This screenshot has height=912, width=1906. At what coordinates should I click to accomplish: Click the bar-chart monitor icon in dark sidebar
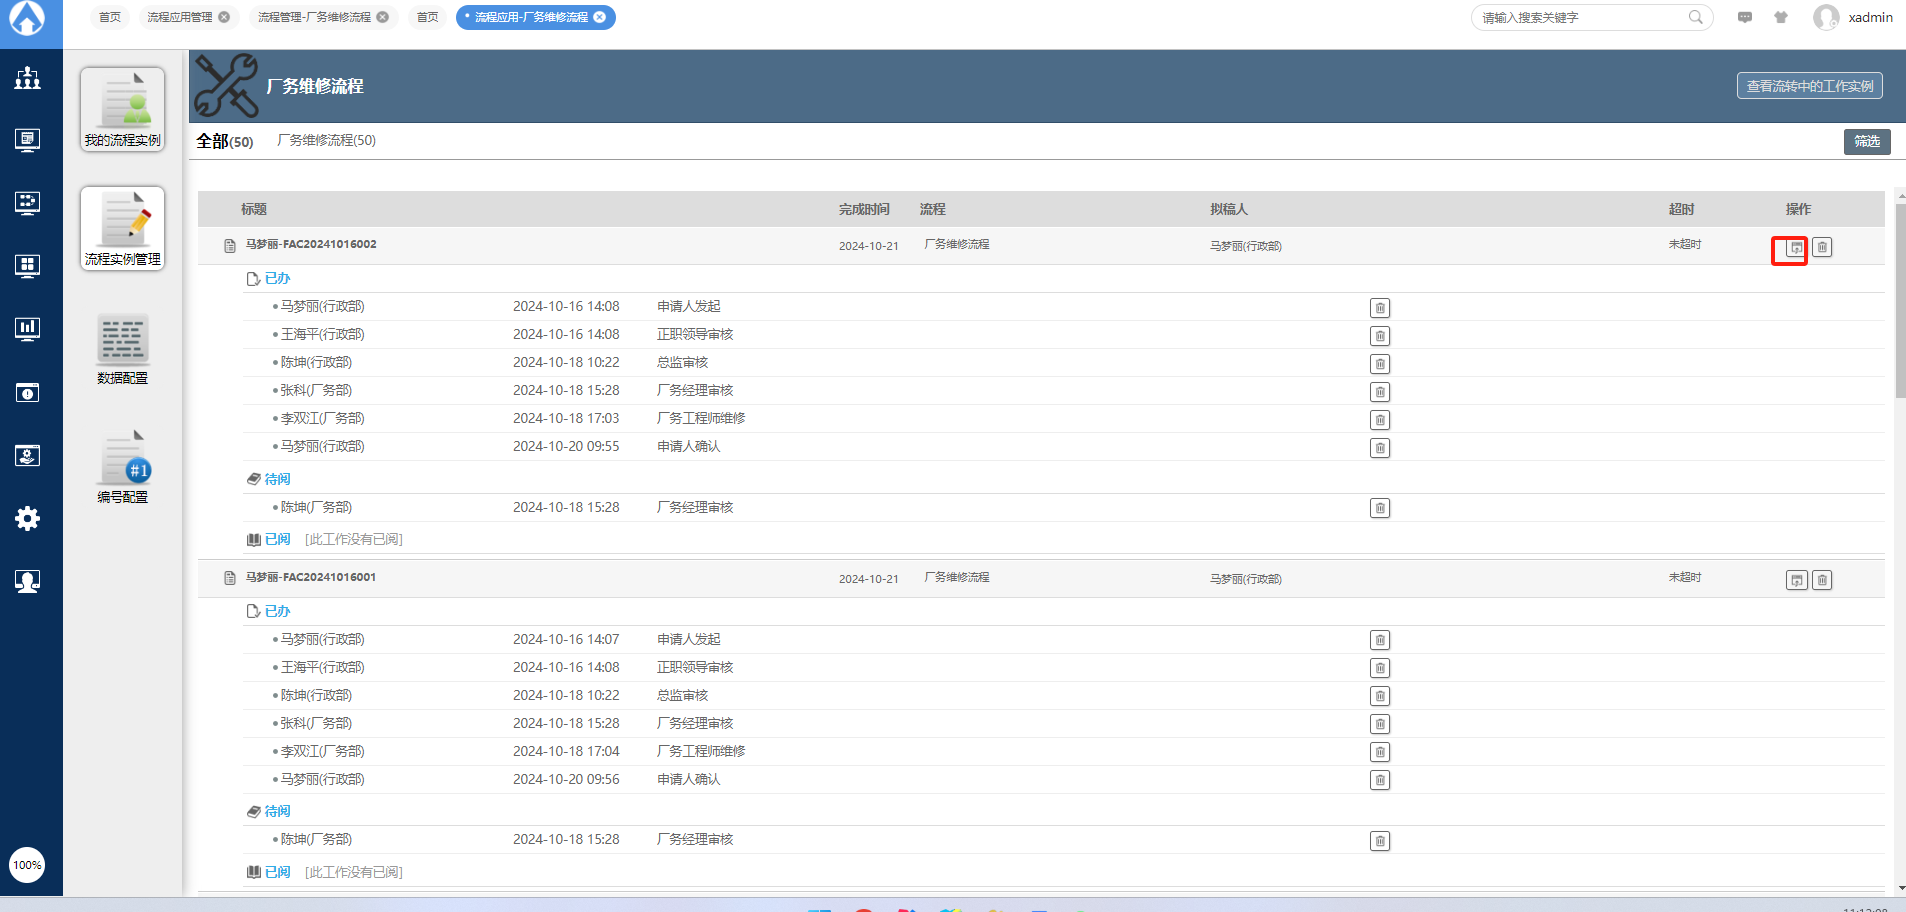coord(28,329)
